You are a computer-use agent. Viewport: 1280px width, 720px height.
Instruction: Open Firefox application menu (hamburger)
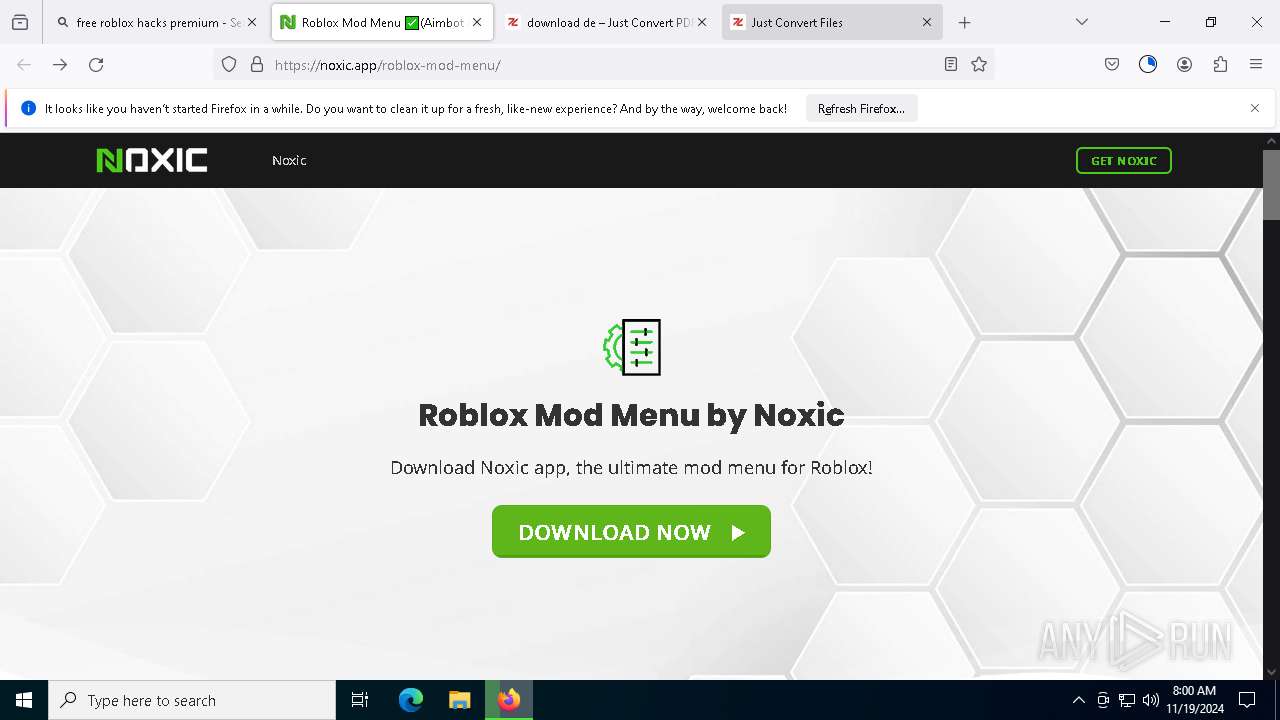pyautogui.click(x=1256, y=64)
